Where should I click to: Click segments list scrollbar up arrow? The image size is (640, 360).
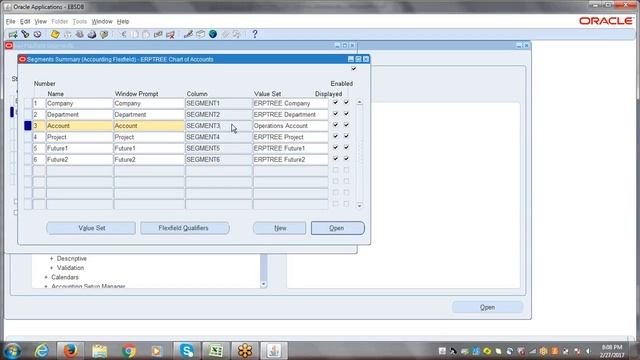click(360, 102)
